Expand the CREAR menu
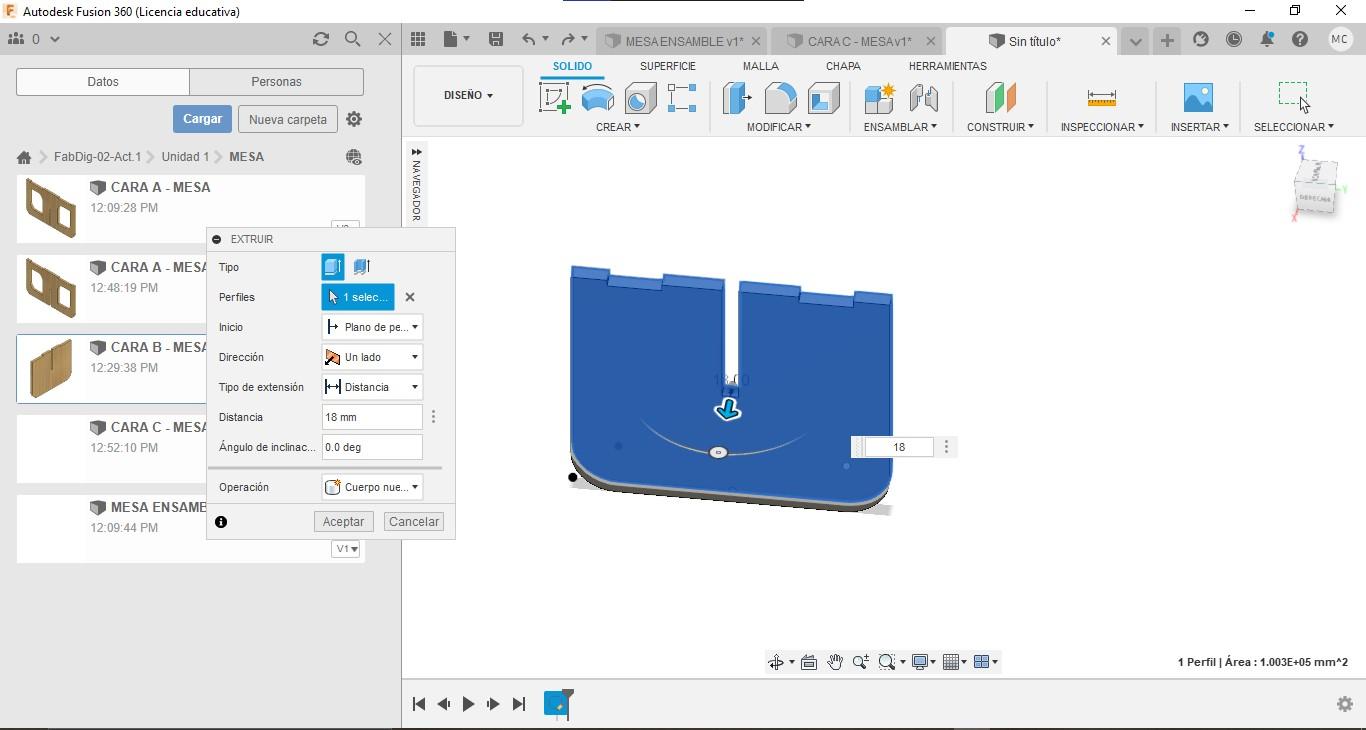 [x=618, y=127]
